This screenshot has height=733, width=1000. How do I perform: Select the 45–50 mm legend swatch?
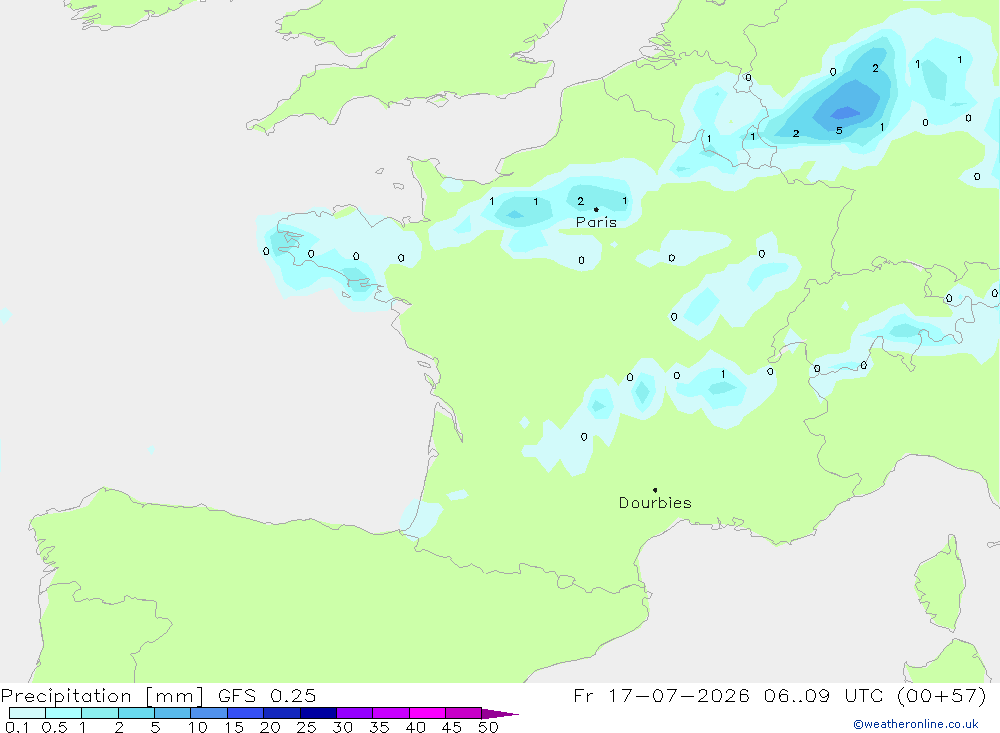click(x=464, y=713)
